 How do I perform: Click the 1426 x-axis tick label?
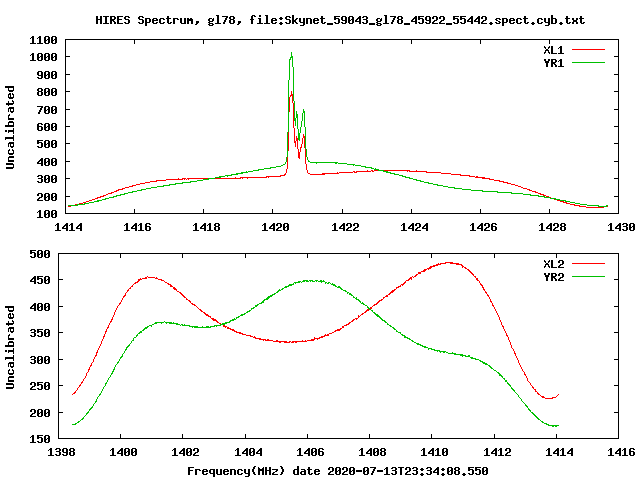(x=483, y=227)
